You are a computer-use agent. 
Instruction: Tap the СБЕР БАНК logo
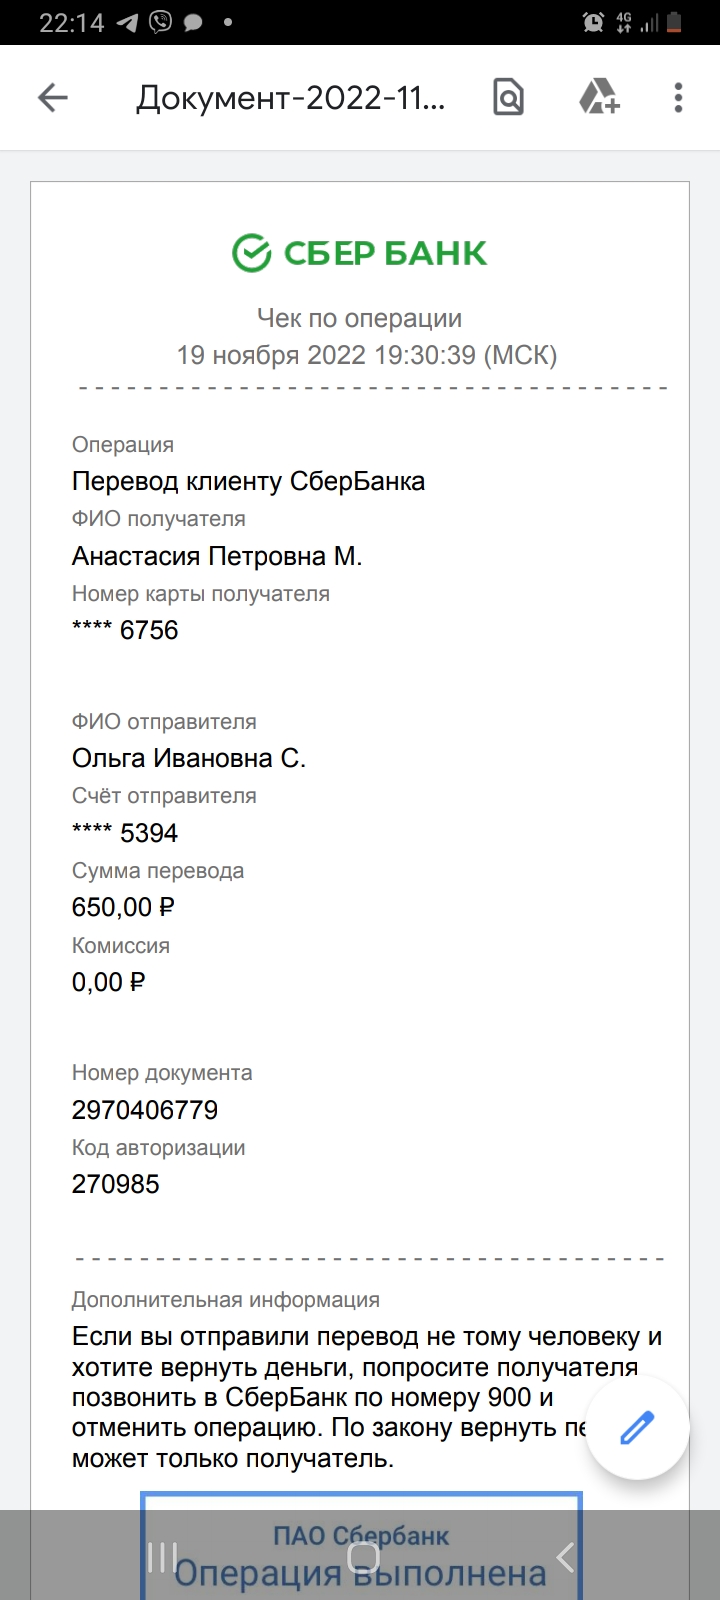click(x=360, y=253)
